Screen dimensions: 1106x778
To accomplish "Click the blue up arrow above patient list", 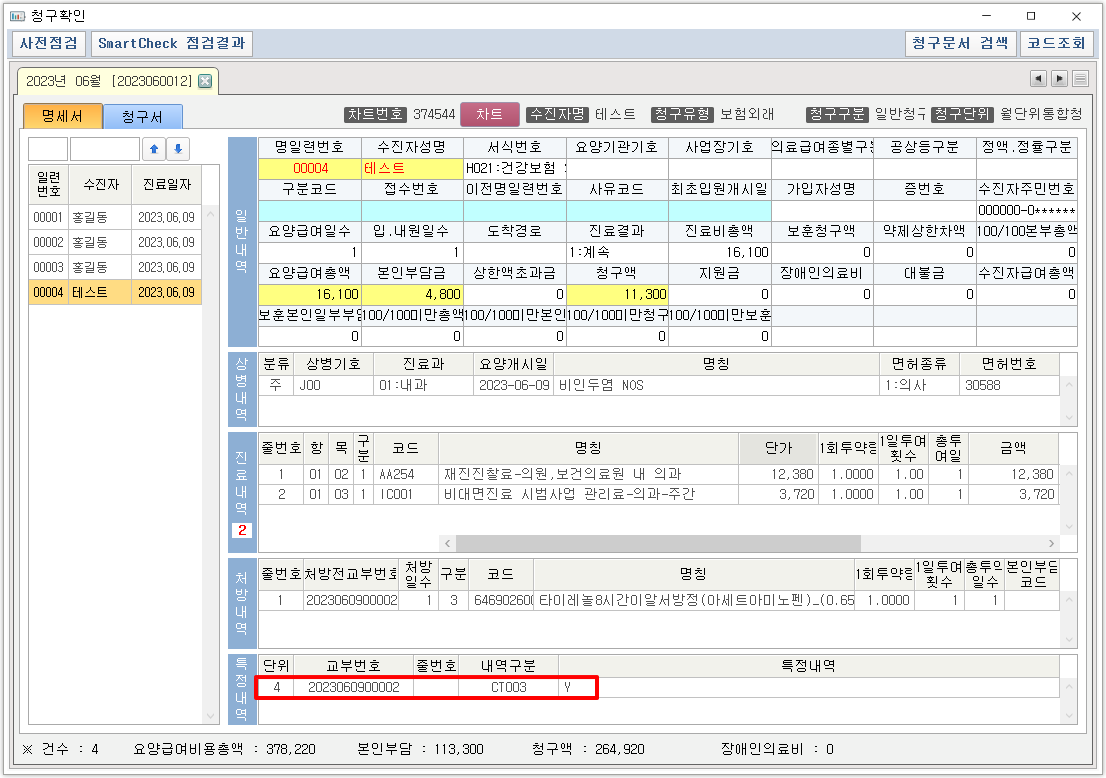I will point(154,149).
